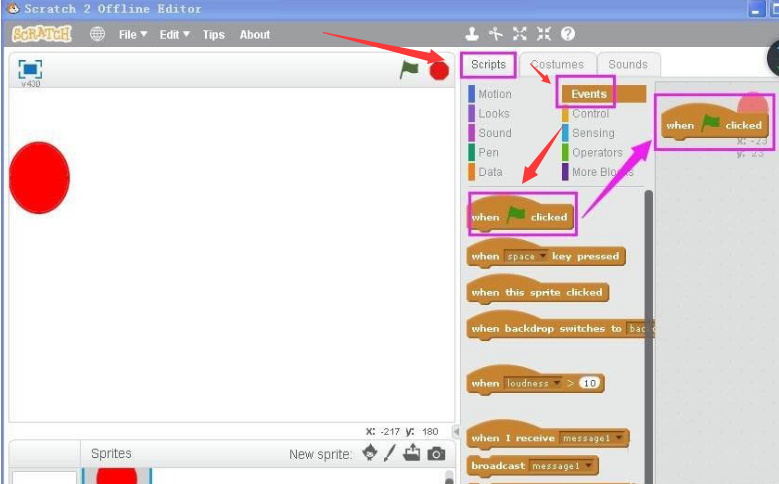Select the red sprite thumbnail in Sprites pane
This screenshot has width=779, height=484.
pyautogui.click(x=117, y=476)
